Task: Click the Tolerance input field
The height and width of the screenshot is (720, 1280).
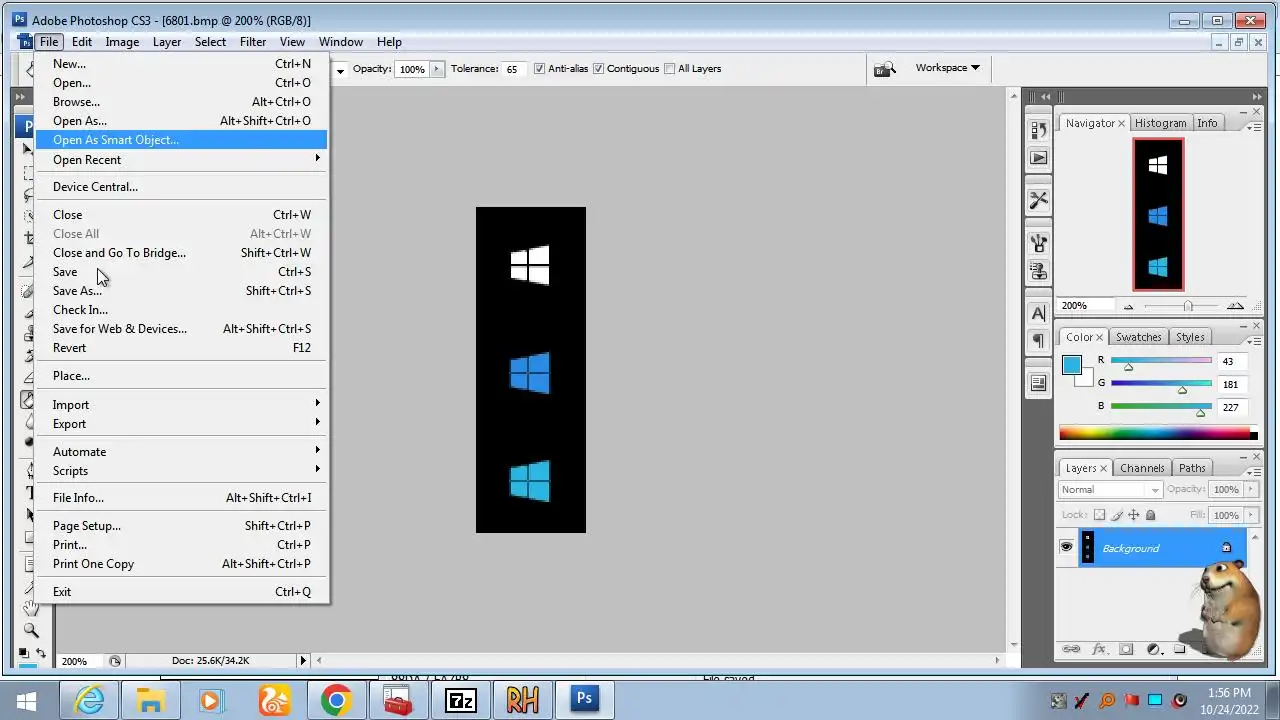Action: 514,69
